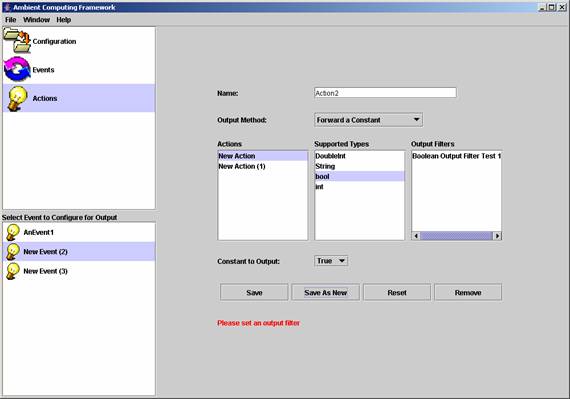This screenshot has width=570, height=399.
Task: Click the bulb icon beside New Event (3)
Action: click(x=13, y=271)
